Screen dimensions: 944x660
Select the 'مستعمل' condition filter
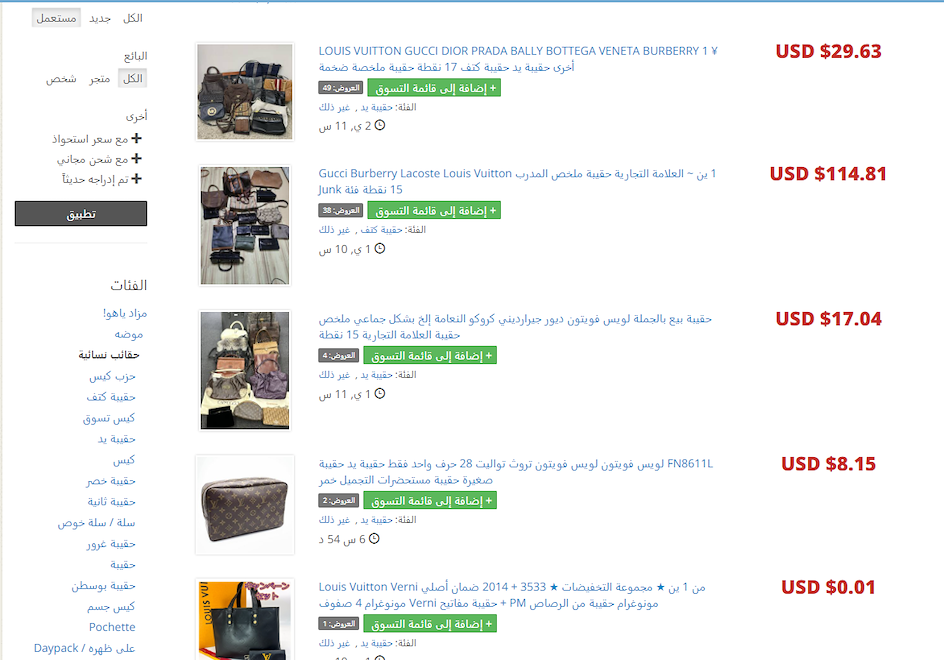point(56,18)
